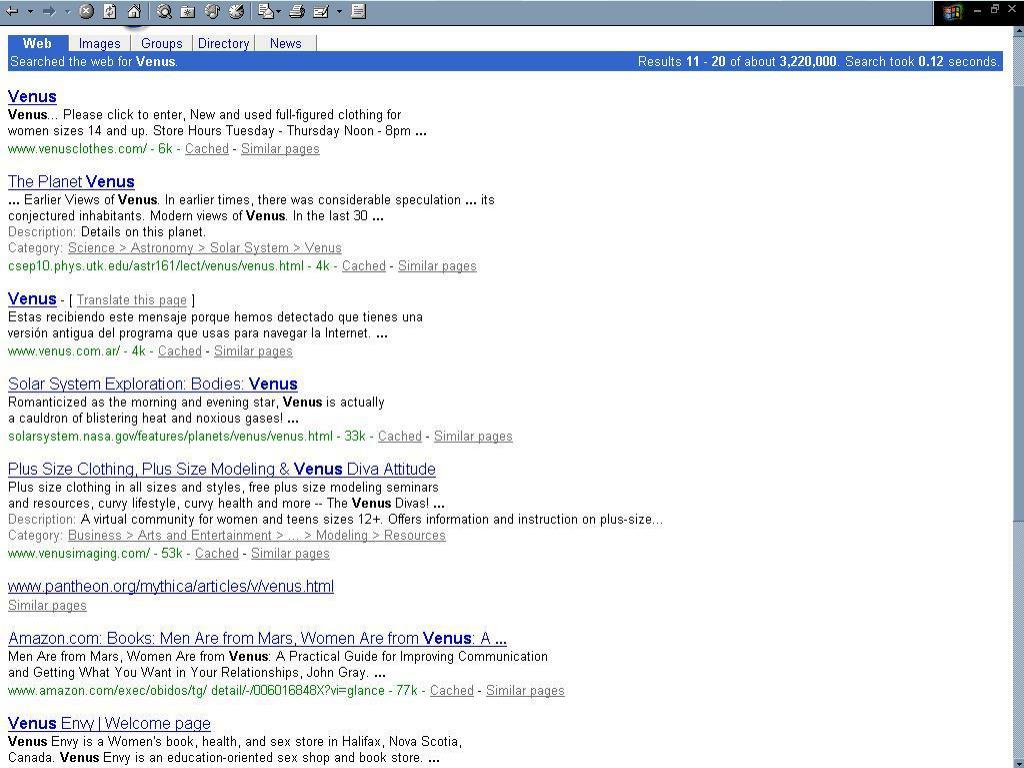Open Similar pages under pantheon.org result
The image size is (1024, 768).
pyautogui.click(x=47, y=606)
